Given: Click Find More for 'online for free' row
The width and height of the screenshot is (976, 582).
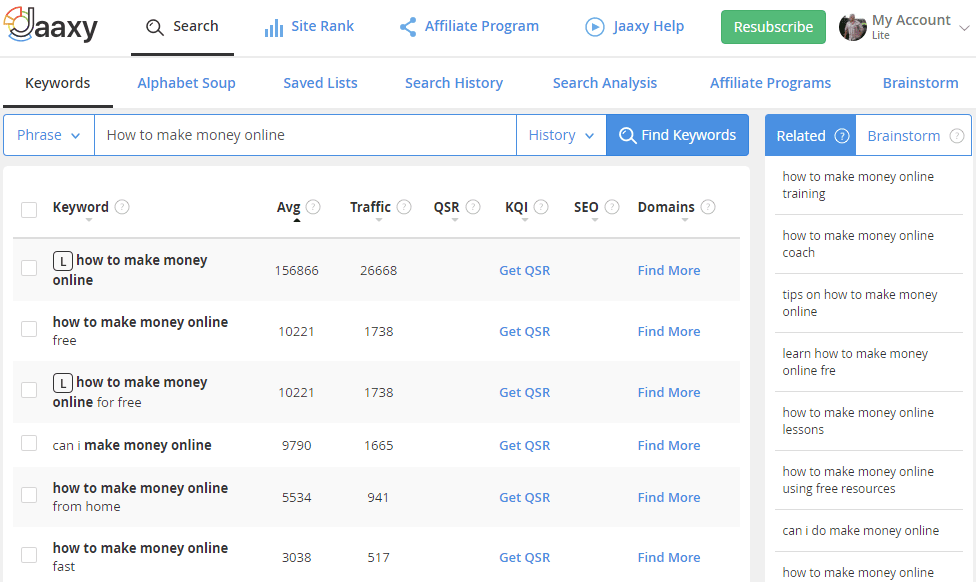Looking at the screenshot, I should click(x=669, y=393).
